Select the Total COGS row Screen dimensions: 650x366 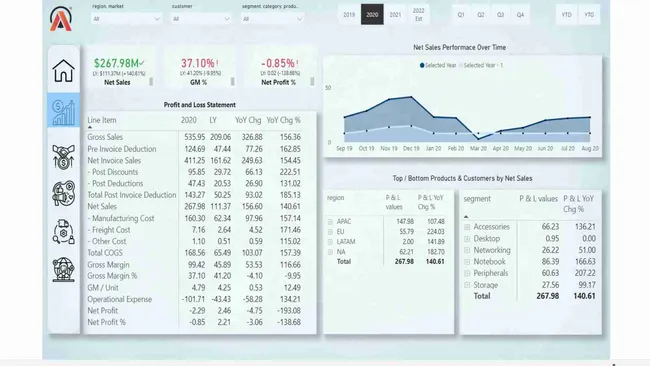coord(194,253)
